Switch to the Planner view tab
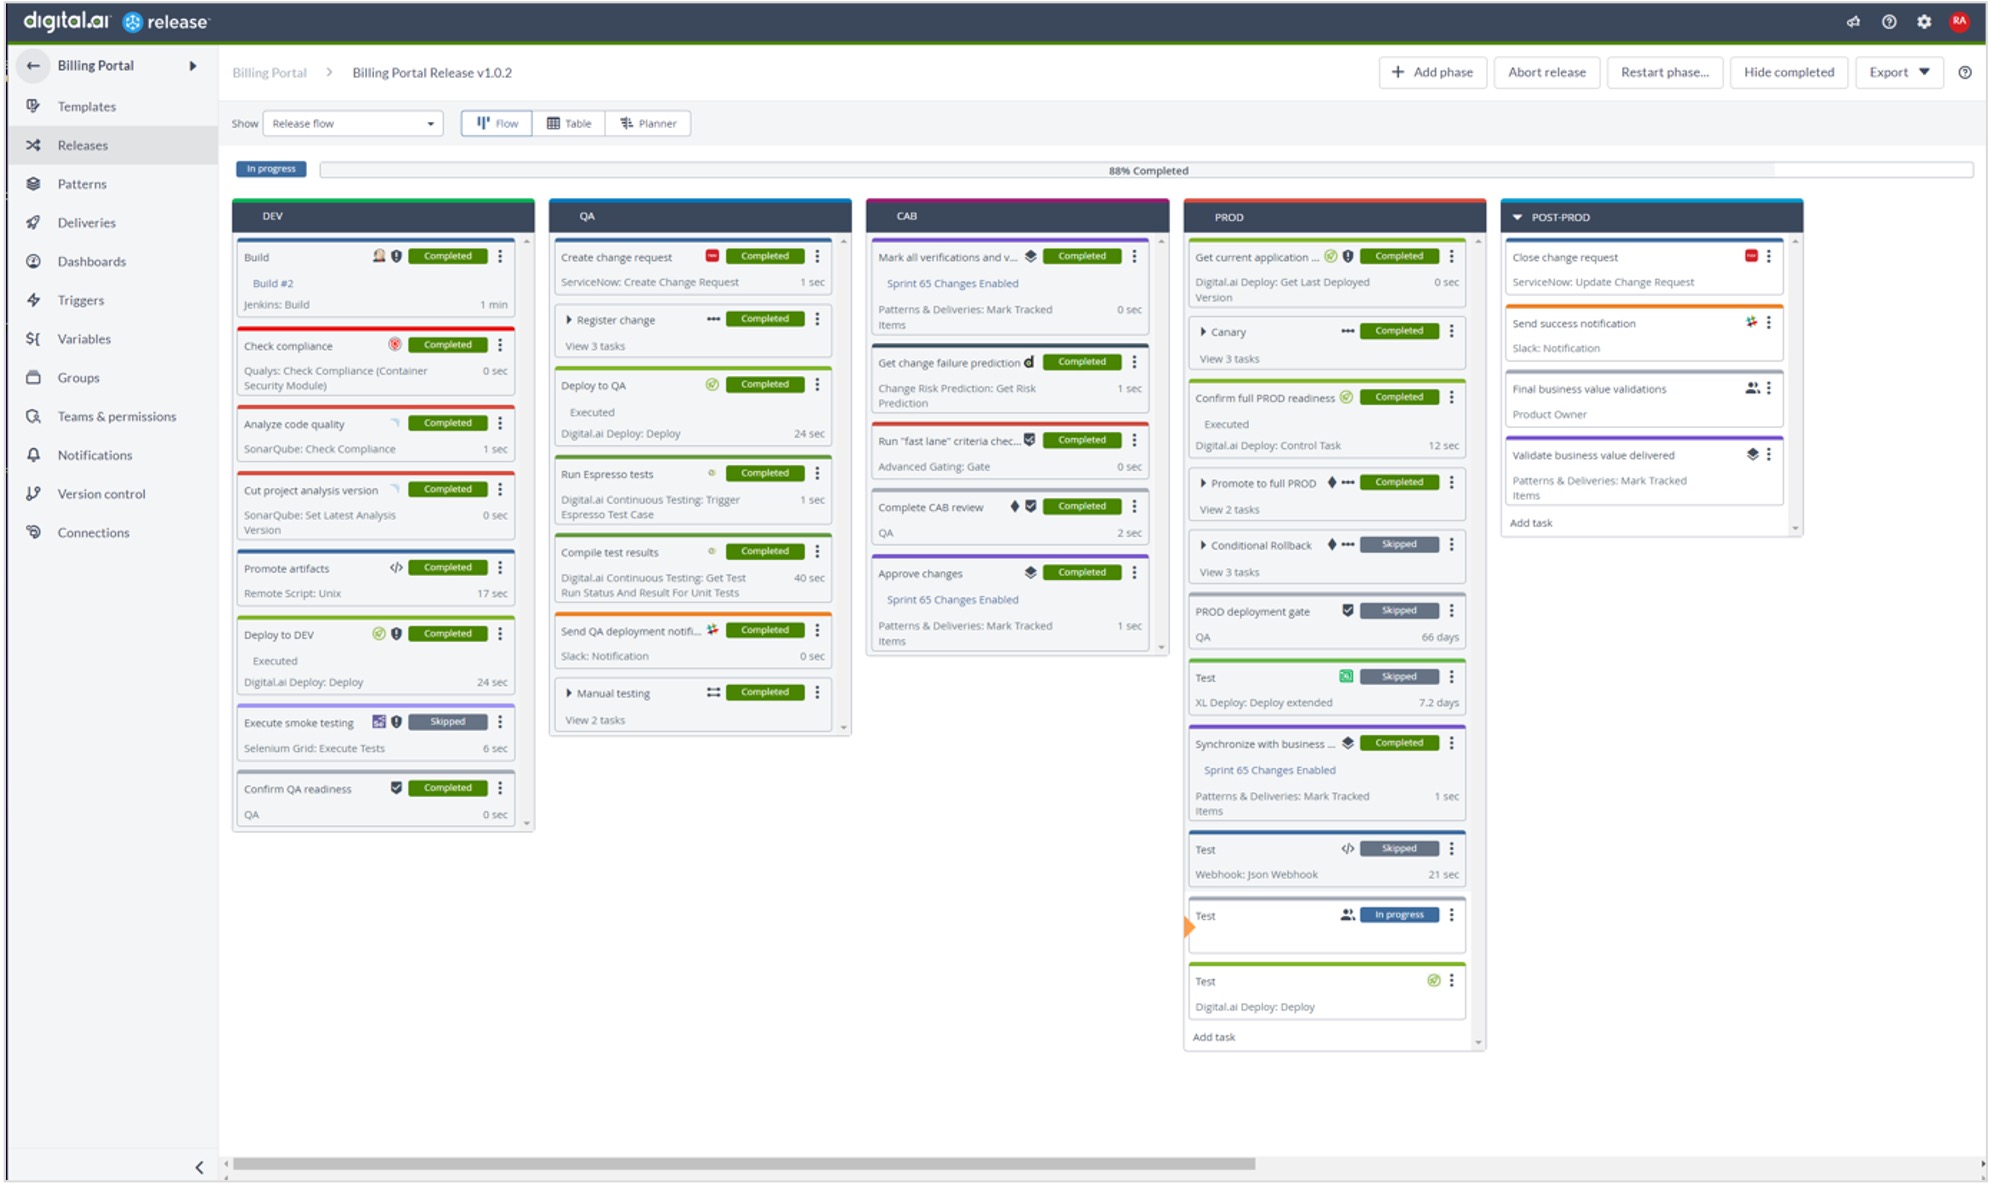This screenshot has width=1989, height=1185. pos(648,124)
